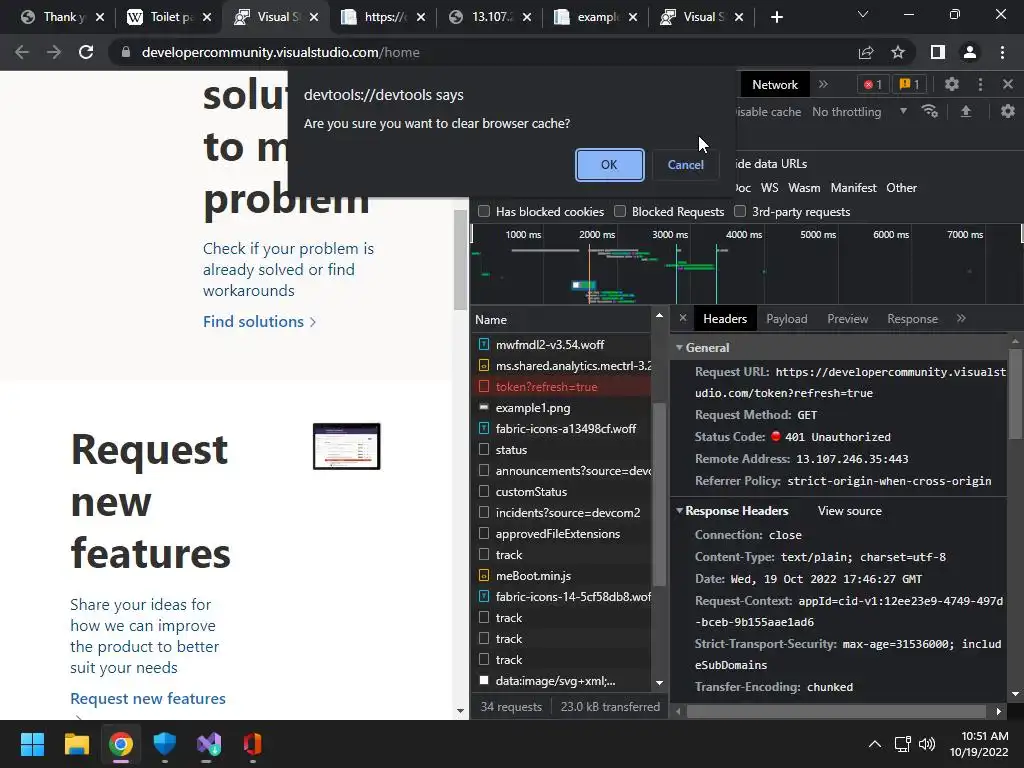Switch to the Headers tab
Screen dimensions: 1024x768
725,319
